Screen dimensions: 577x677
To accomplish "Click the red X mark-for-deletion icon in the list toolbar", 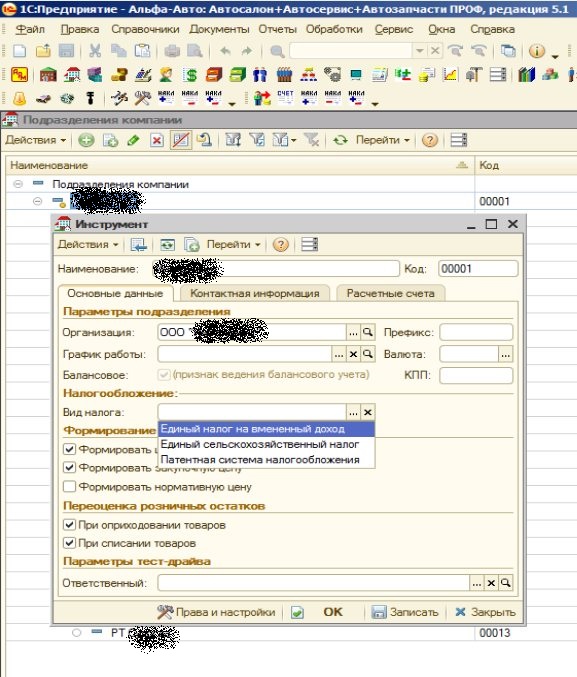I will (157, 140).
